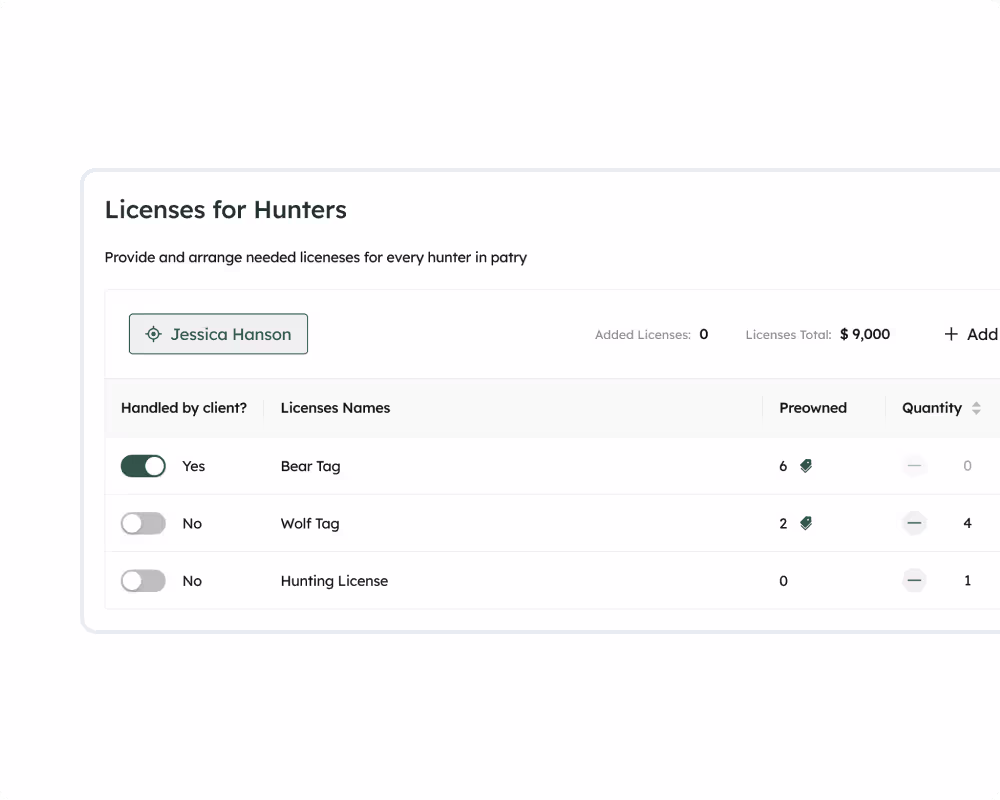
Task: Click the Handled by client? header
Action: pyautogui.click(x=184, y=408)
